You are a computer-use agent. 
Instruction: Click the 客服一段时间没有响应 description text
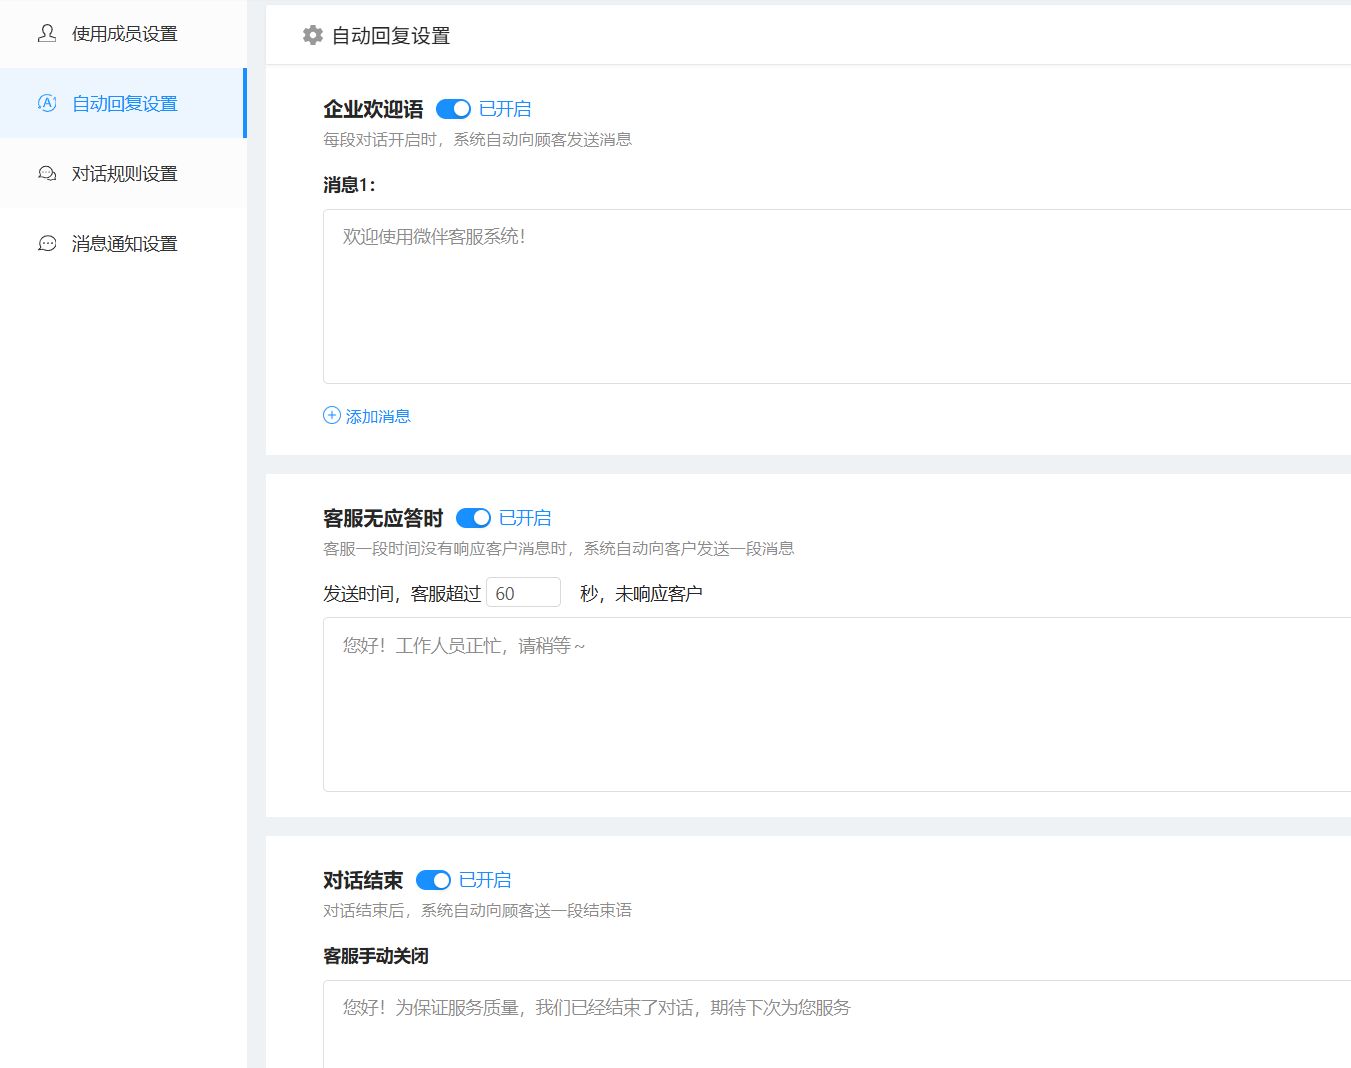coord(558,548)
